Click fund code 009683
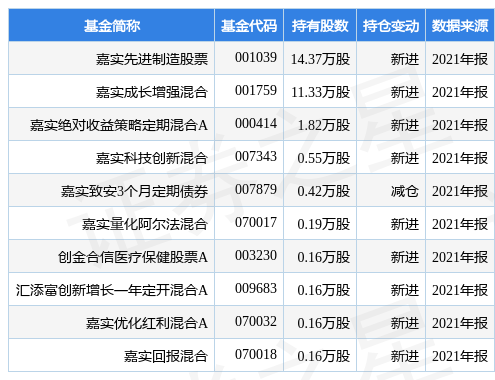 256,289
